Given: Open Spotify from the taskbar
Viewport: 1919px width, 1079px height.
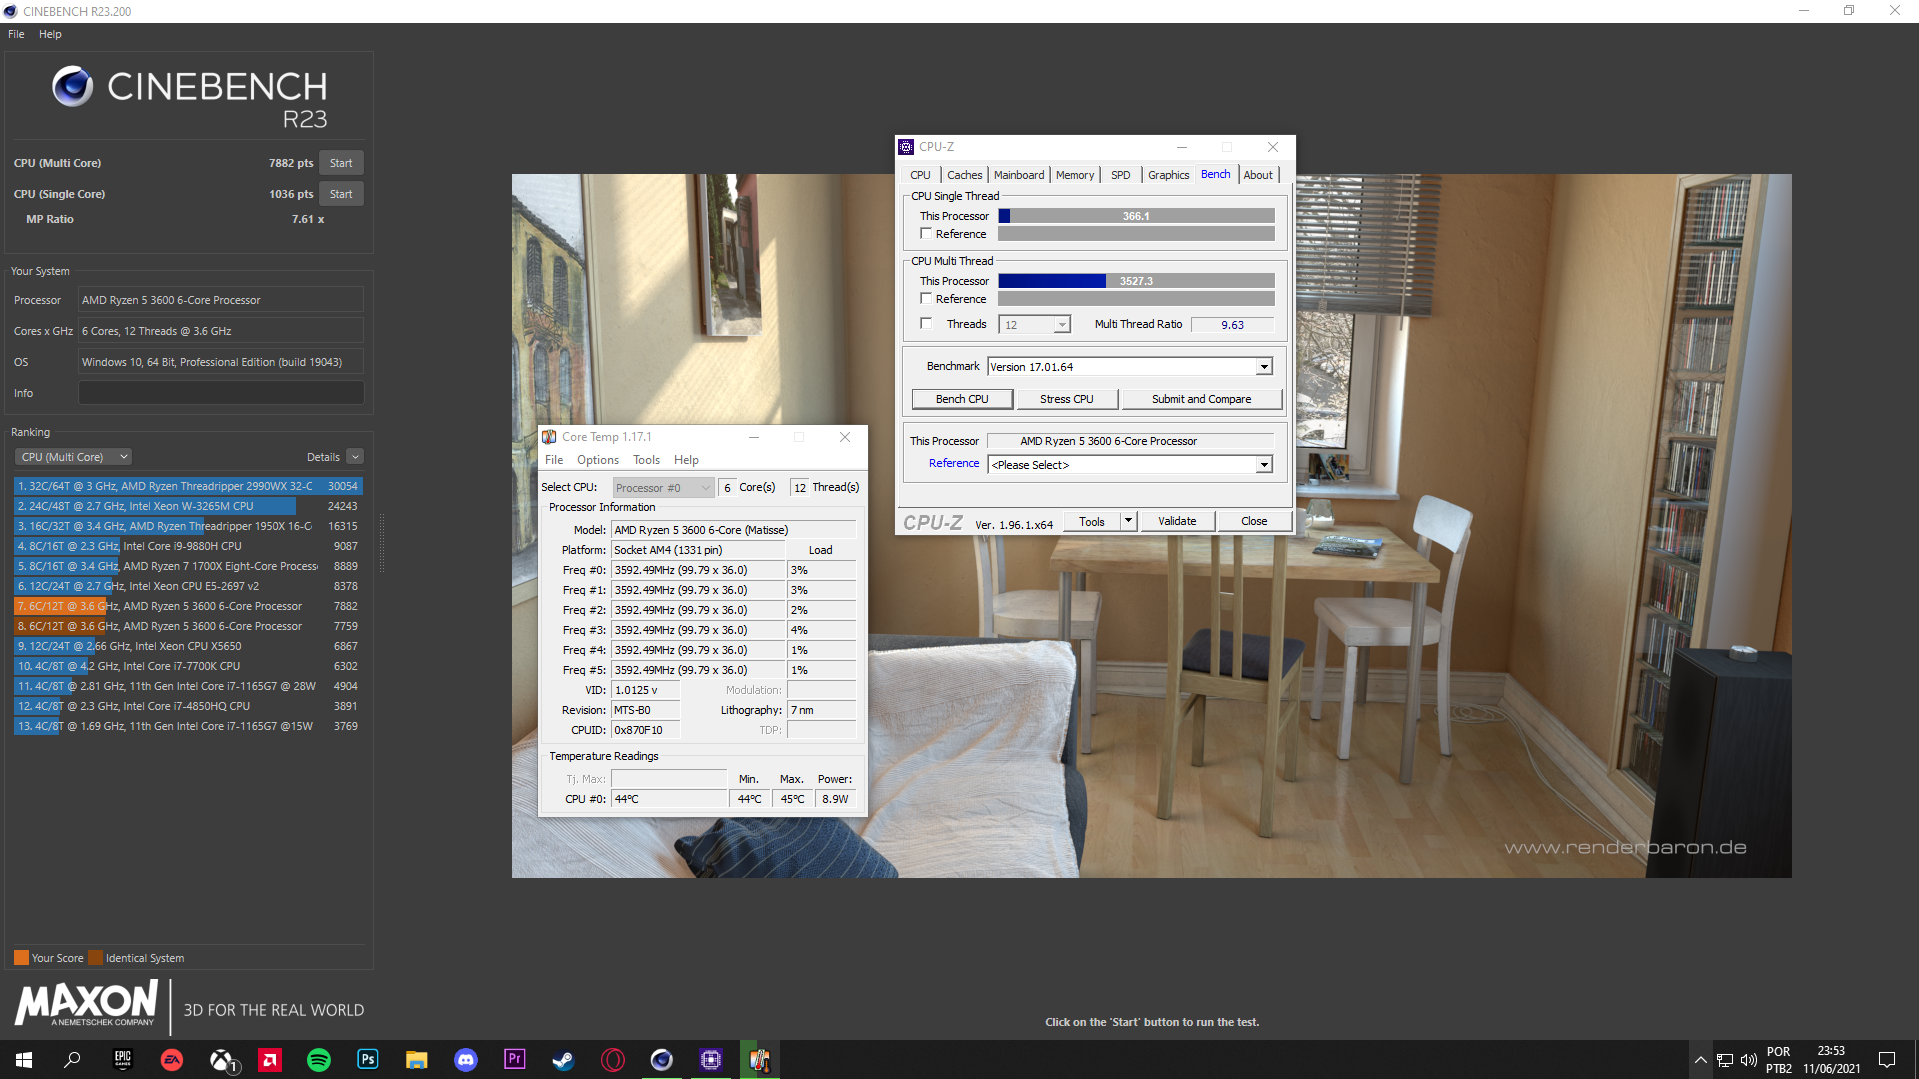Looking at the screenshot, I should coord(319,1060).
